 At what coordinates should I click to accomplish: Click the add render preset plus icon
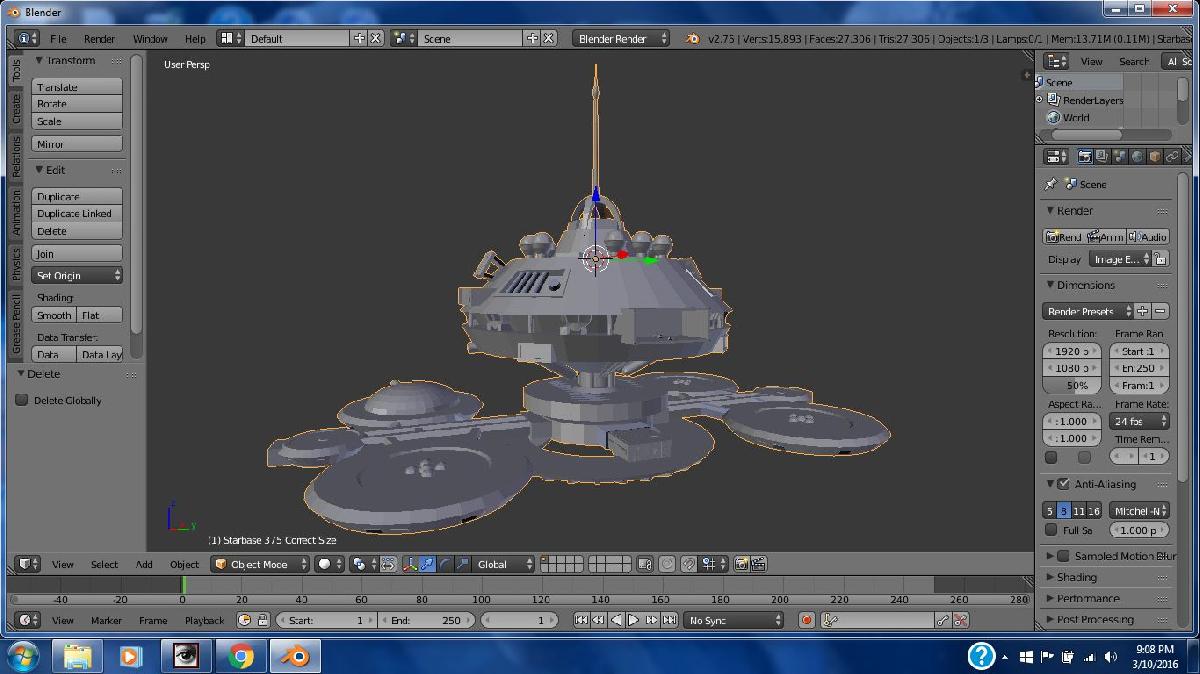coord(1143,311)
